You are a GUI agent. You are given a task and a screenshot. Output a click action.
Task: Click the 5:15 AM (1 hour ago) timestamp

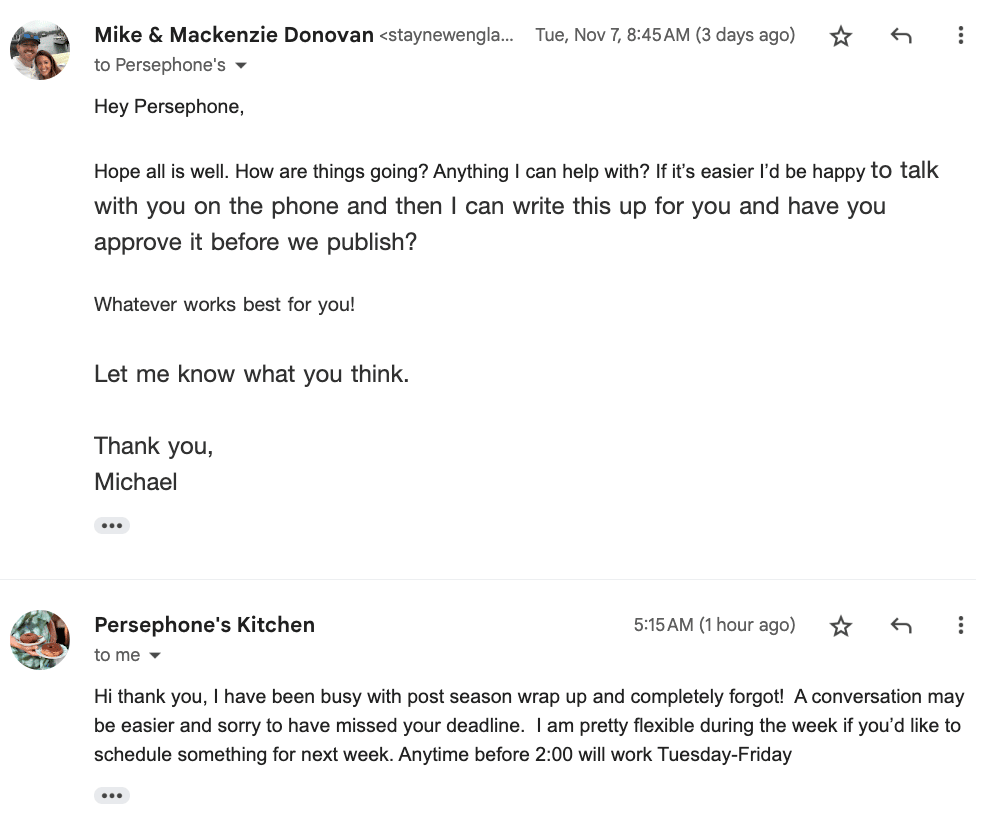pyautogui.click(x=714, y=625)
